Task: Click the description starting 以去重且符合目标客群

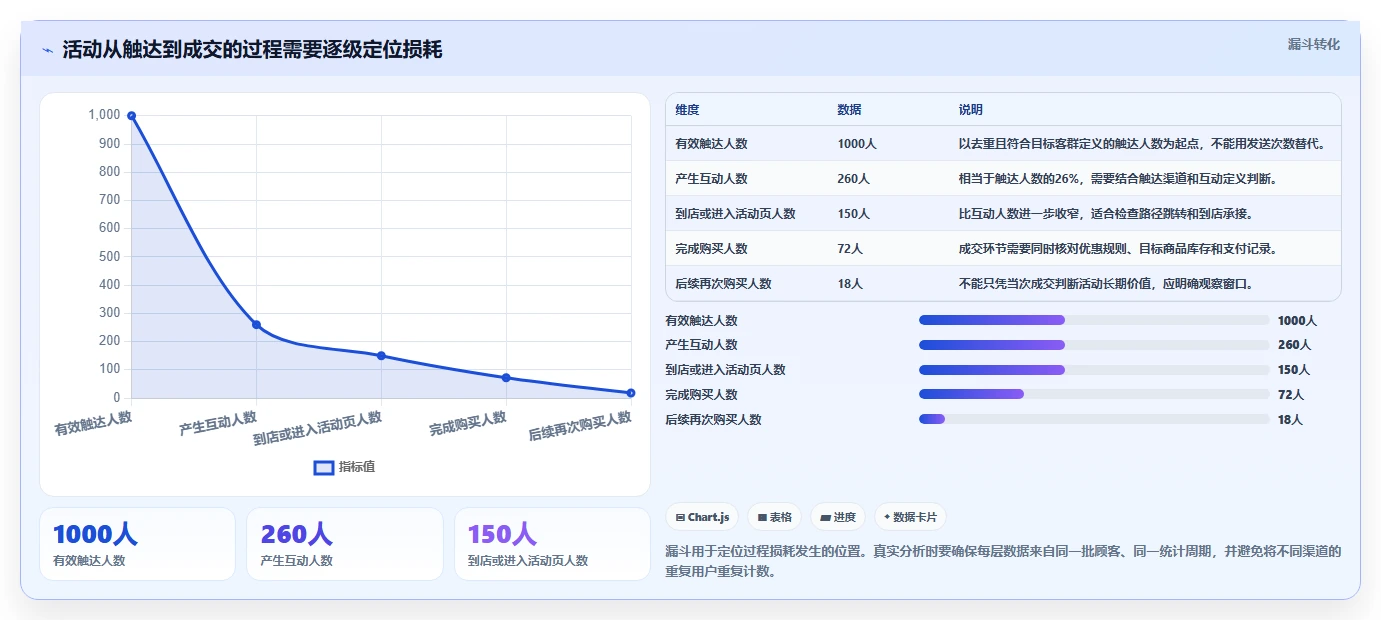Action: [1142, 144]
